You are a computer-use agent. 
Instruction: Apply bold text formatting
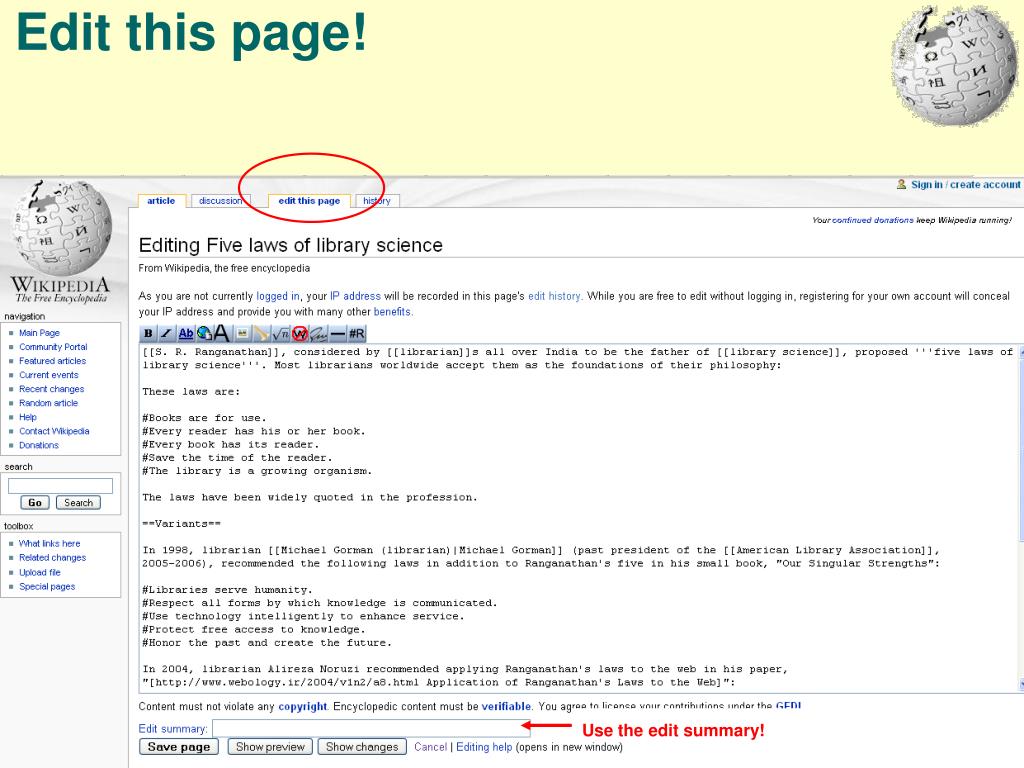tap(148, 334)
